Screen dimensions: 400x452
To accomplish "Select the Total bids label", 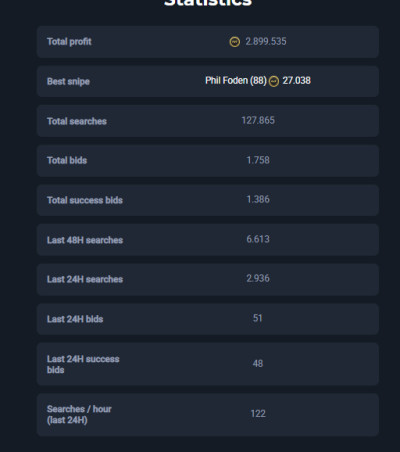I will 67,160.
